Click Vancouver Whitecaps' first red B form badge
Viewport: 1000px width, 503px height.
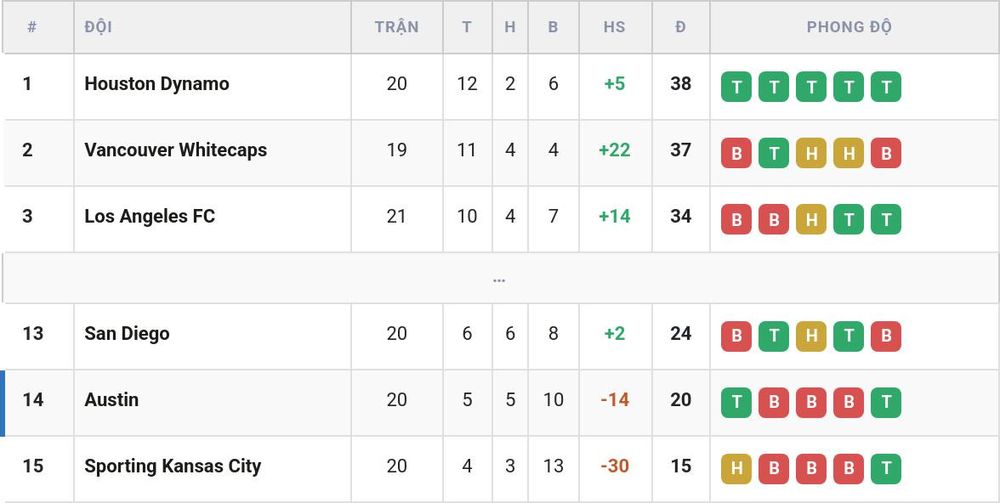pyautogui.click(x=736, y=153)
